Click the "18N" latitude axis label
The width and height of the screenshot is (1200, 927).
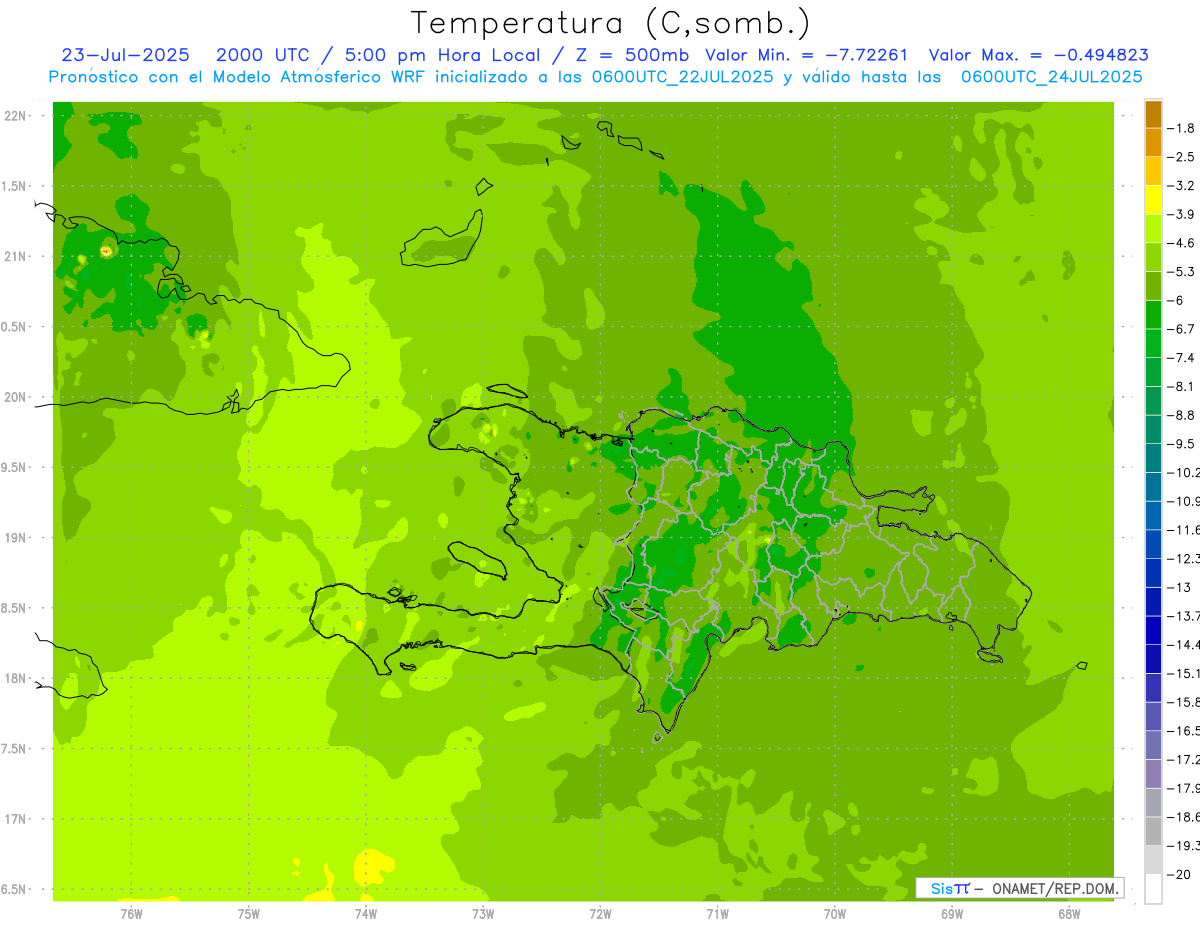click(14, 678)
